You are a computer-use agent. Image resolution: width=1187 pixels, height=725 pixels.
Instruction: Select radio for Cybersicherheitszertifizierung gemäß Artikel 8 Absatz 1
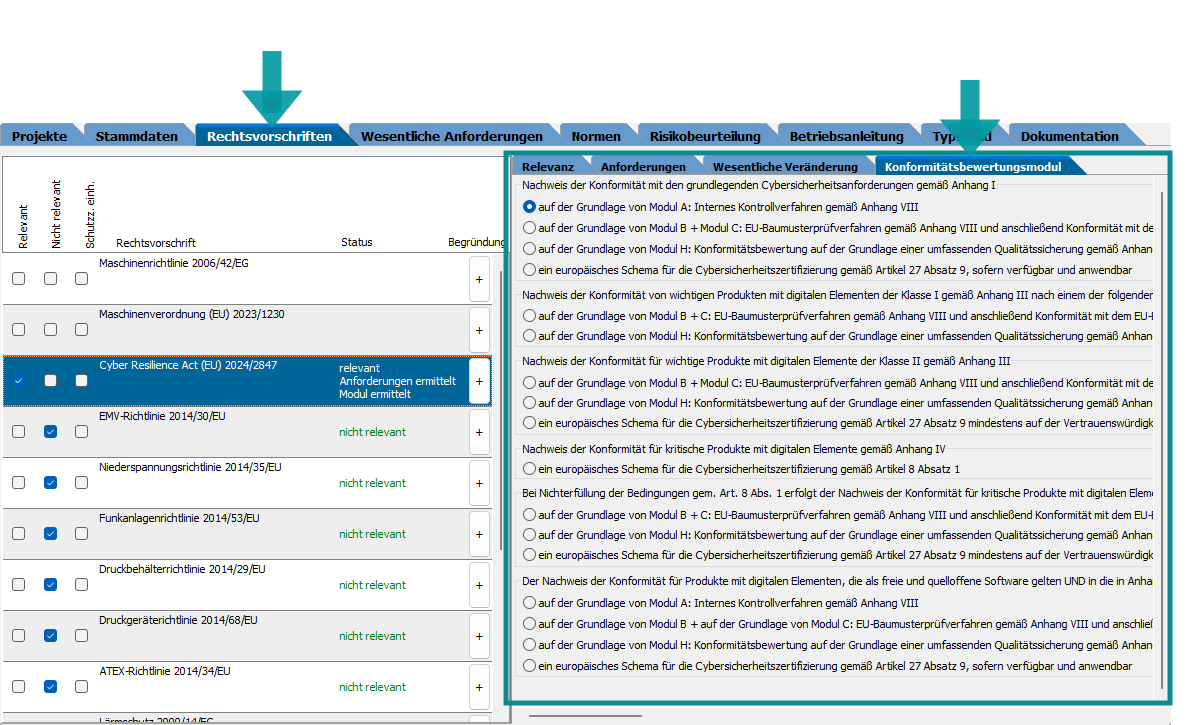[x=530, y=469]
